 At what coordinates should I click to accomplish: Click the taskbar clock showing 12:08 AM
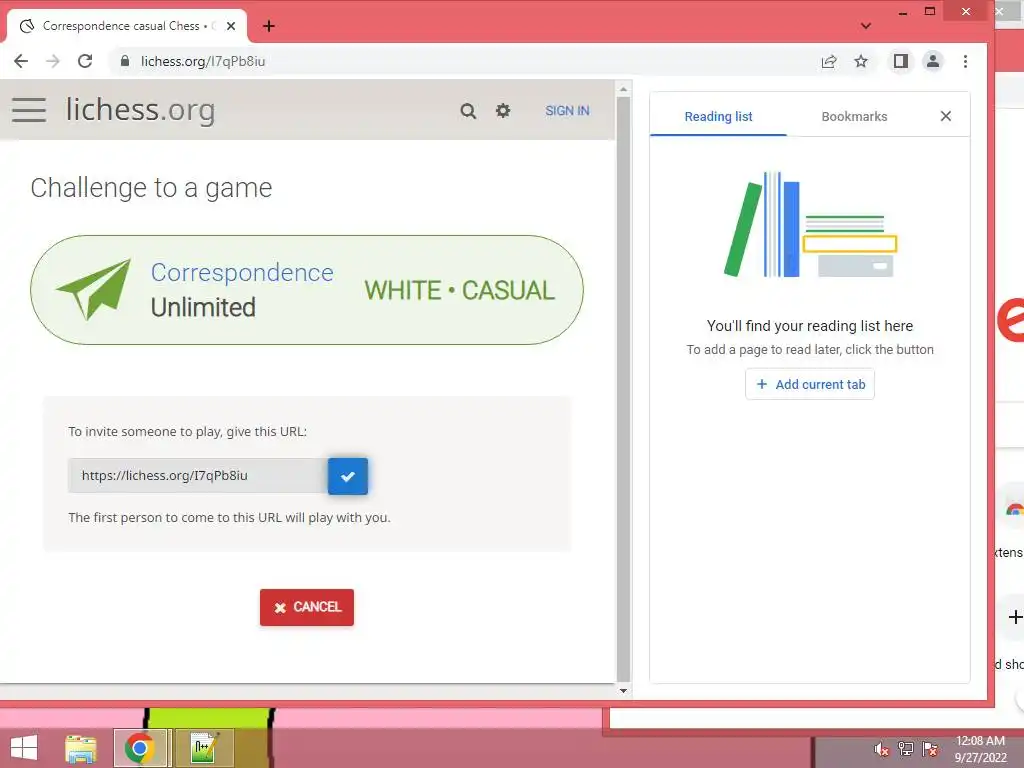pyautogui.click(x=981, y=749)
